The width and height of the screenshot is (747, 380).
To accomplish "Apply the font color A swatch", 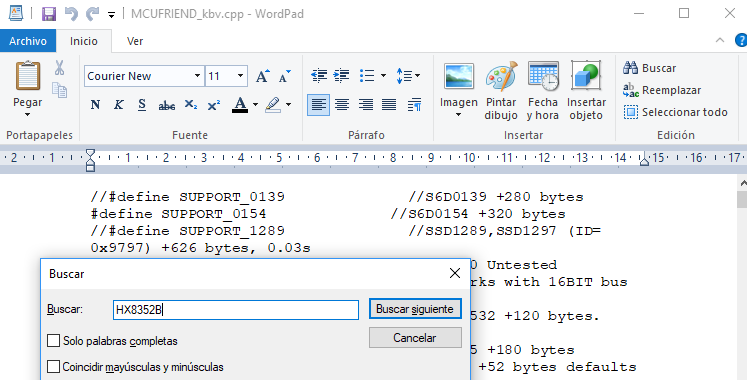I will pyautogui.click(x=240, y=105).
